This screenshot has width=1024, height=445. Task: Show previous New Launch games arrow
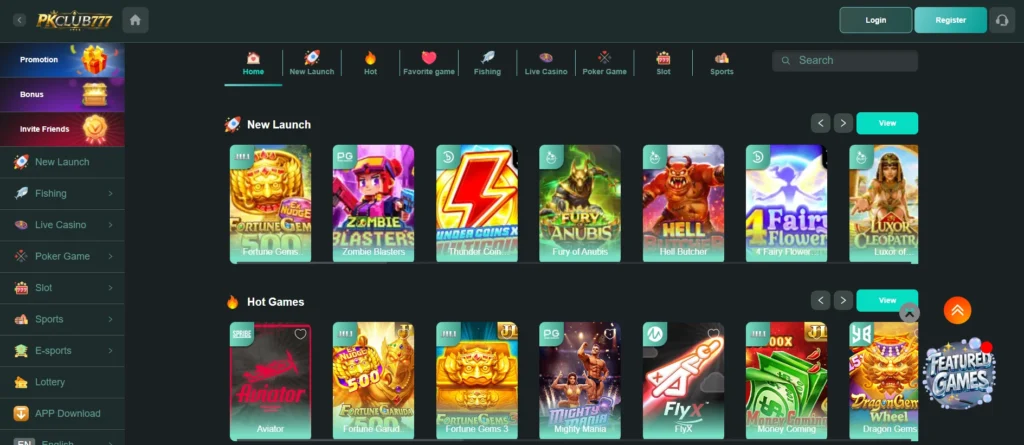click(820, 123)
